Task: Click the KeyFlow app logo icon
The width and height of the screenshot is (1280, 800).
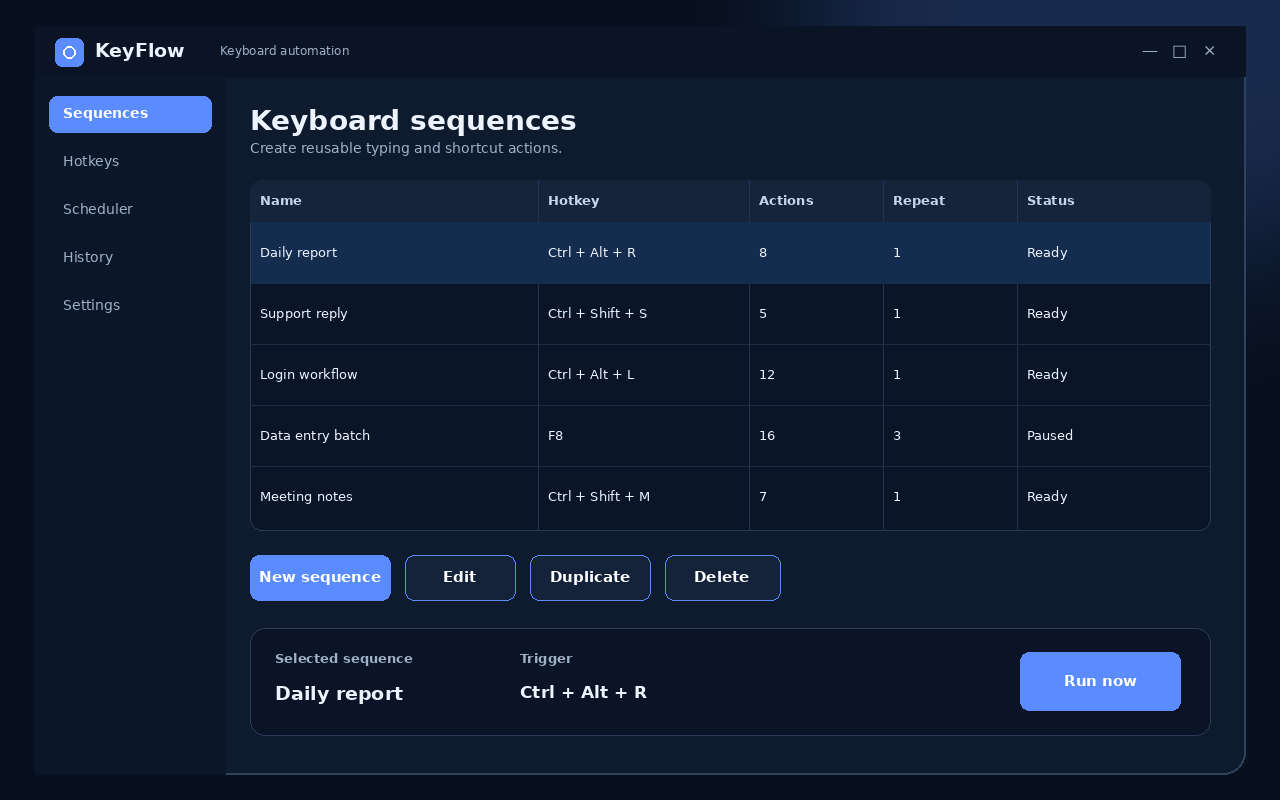Action: click(x=69, y=52)
